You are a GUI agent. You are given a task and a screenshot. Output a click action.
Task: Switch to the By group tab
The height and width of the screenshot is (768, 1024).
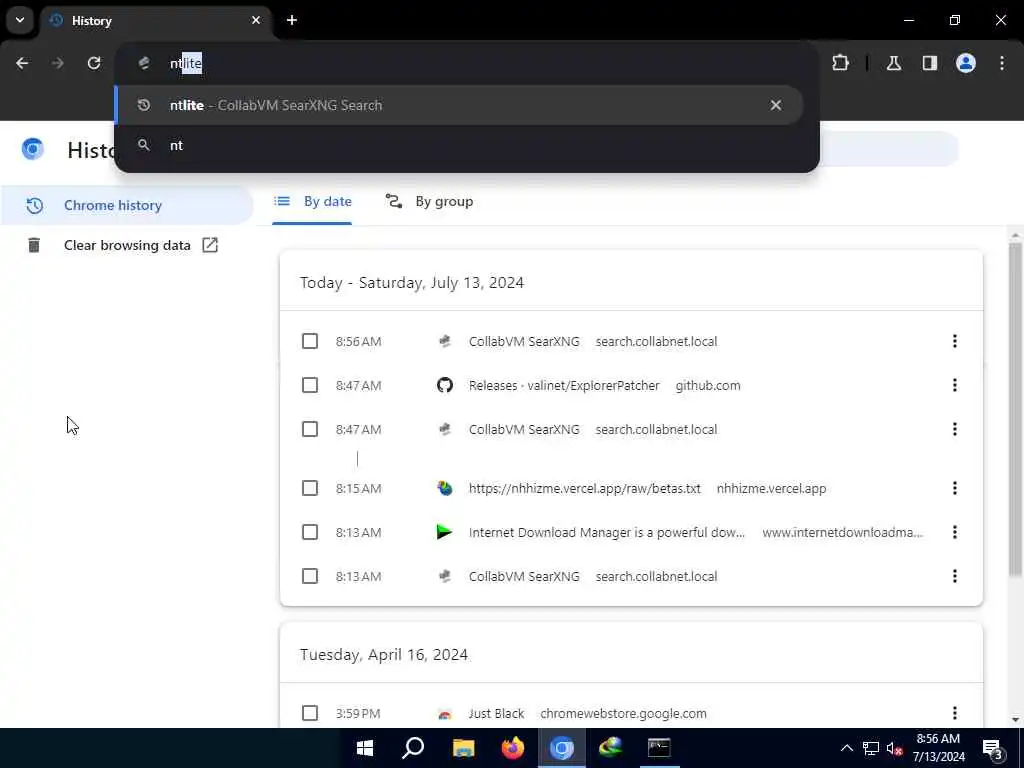click(429, 201)
